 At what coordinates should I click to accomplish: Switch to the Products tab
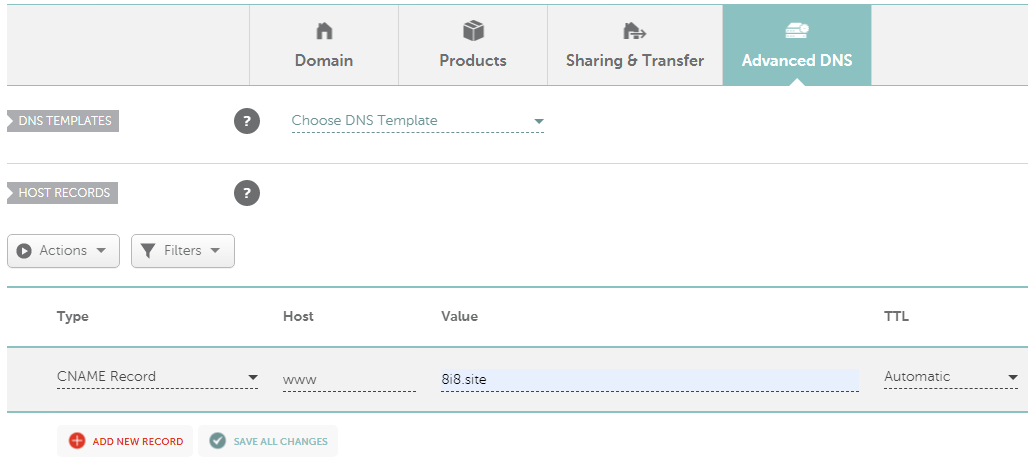[x=473, y=45]
